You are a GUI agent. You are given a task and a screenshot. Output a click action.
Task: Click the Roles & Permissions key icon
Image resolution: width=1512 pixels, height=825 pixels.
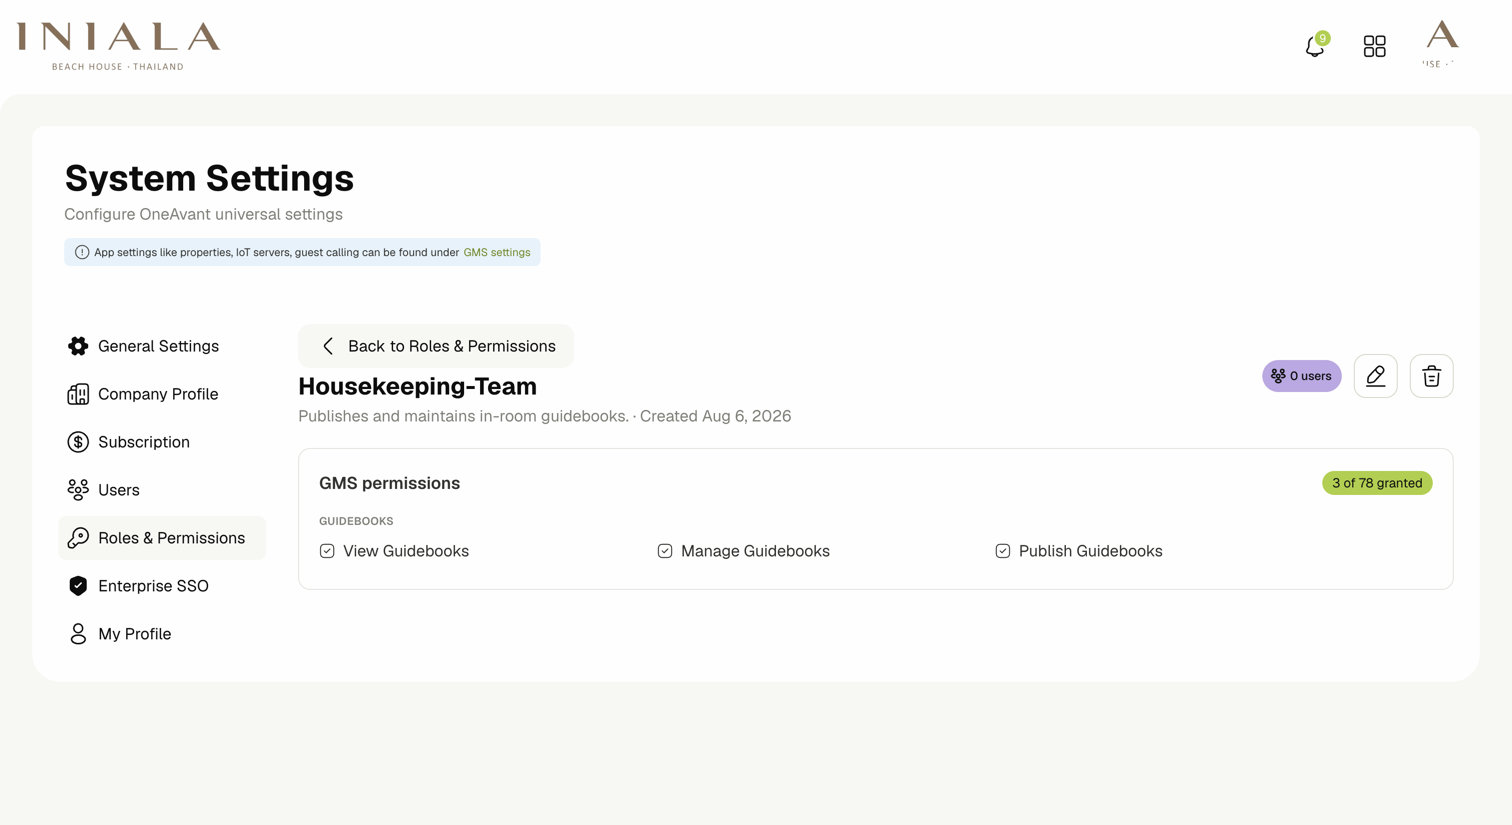[x=78, y=538]
